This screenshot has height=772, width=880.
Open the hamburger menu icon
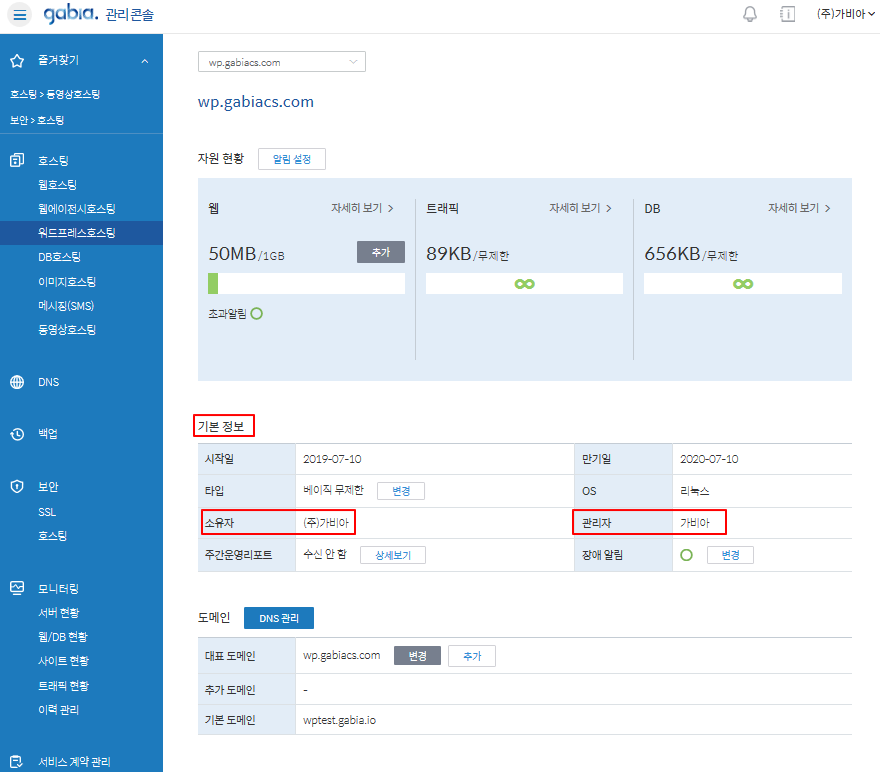coord(20,15)
